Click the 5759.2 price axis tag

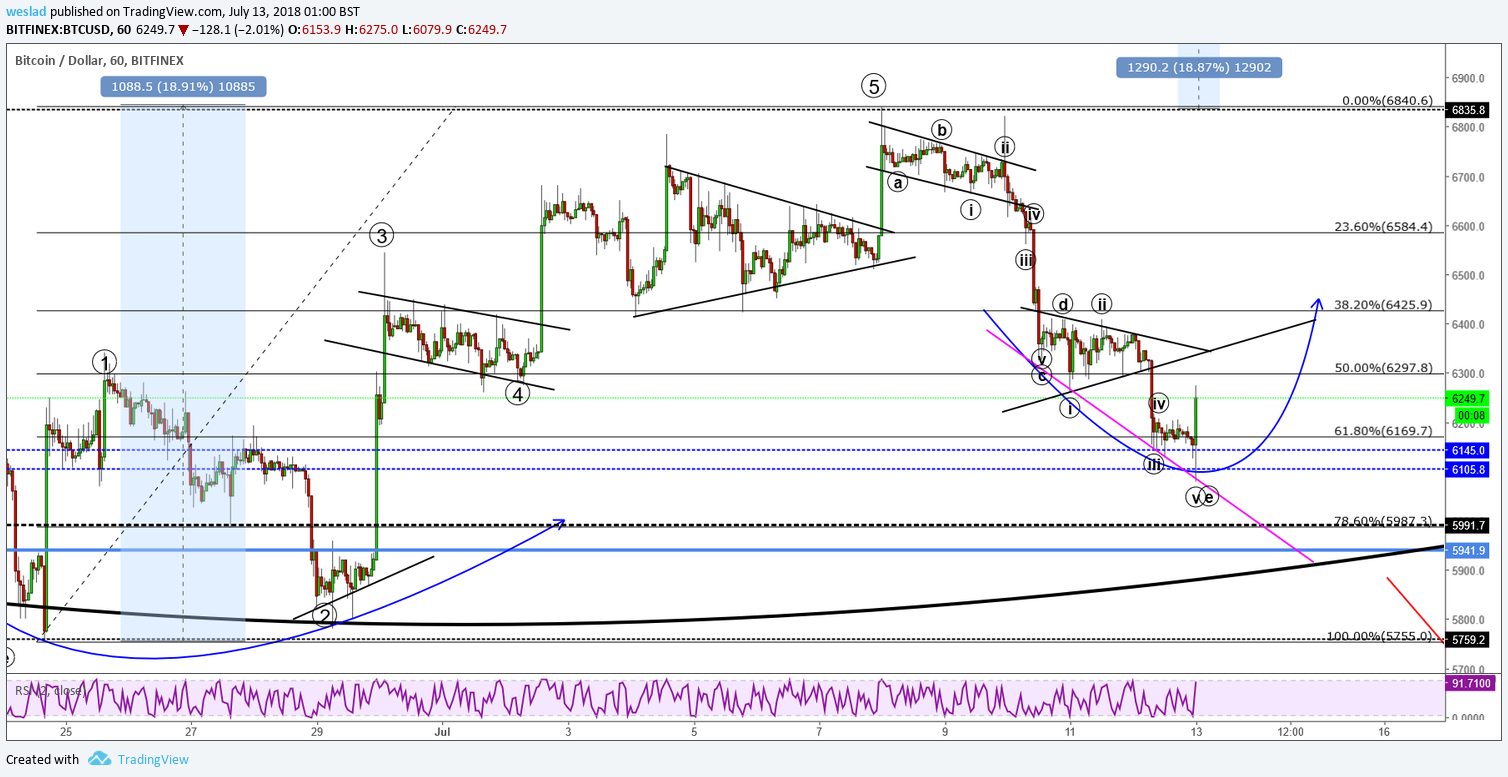1469,639
